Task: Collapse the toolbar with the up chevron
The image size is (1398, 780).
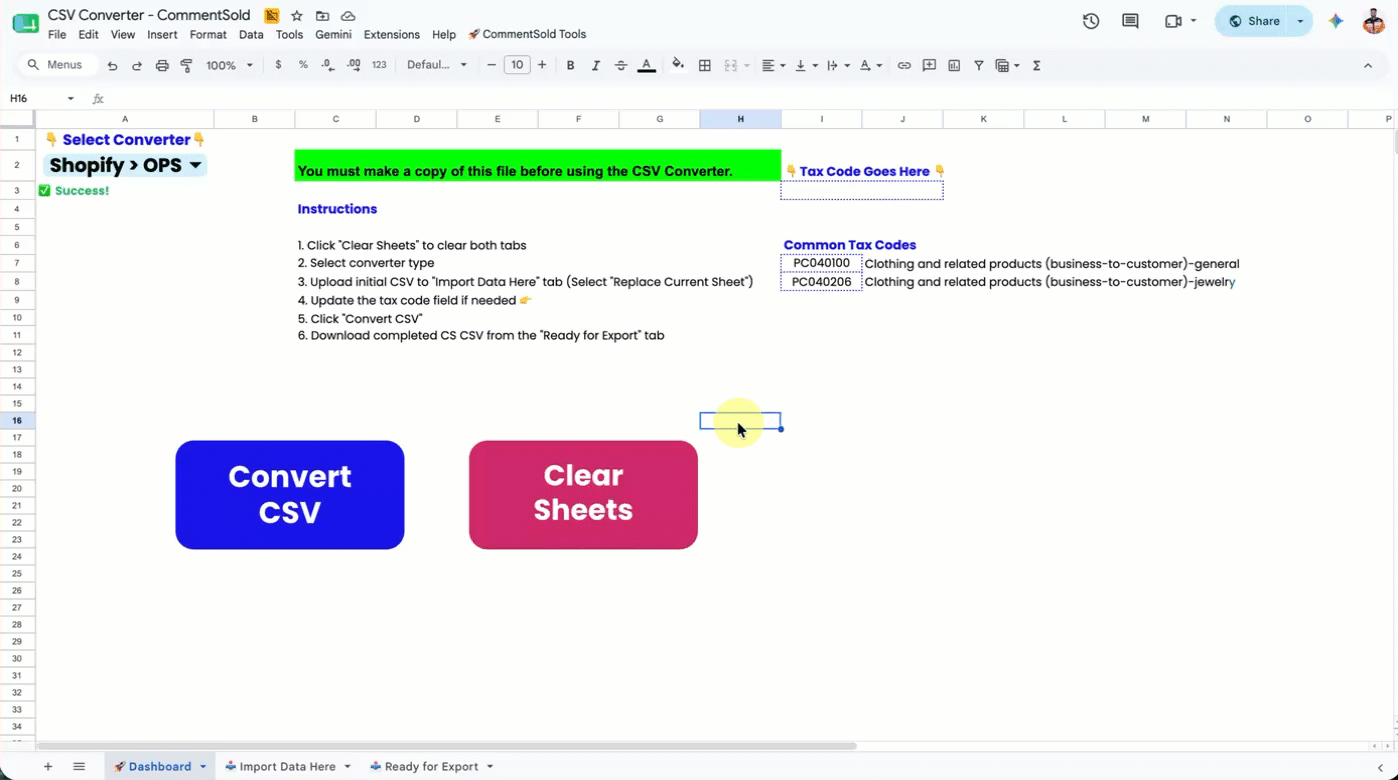Action: (x=1368, y=65)
